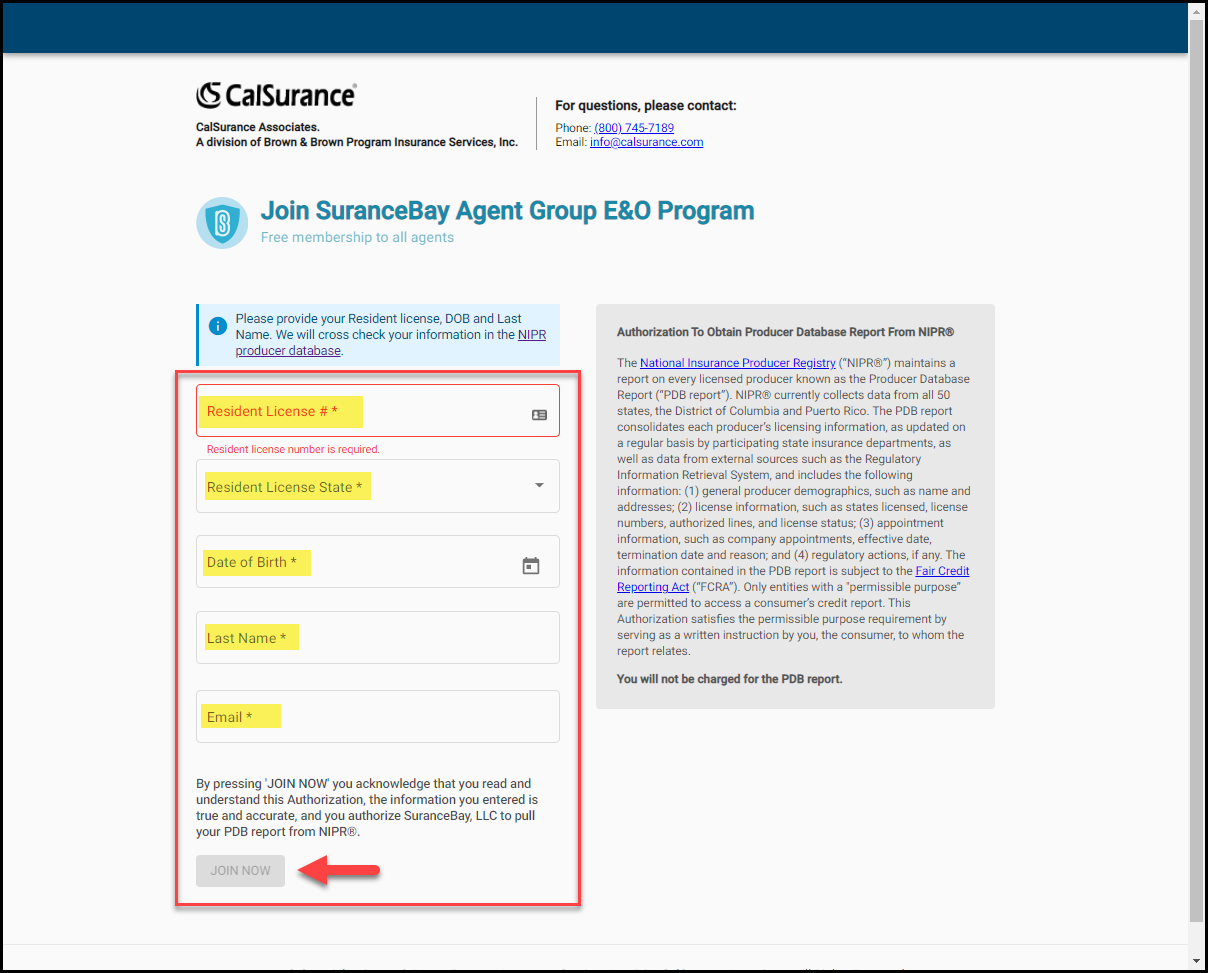Click the 'Resident license number is required.' error
This screenshot has height=973, width=1208.
pos(293,450)
